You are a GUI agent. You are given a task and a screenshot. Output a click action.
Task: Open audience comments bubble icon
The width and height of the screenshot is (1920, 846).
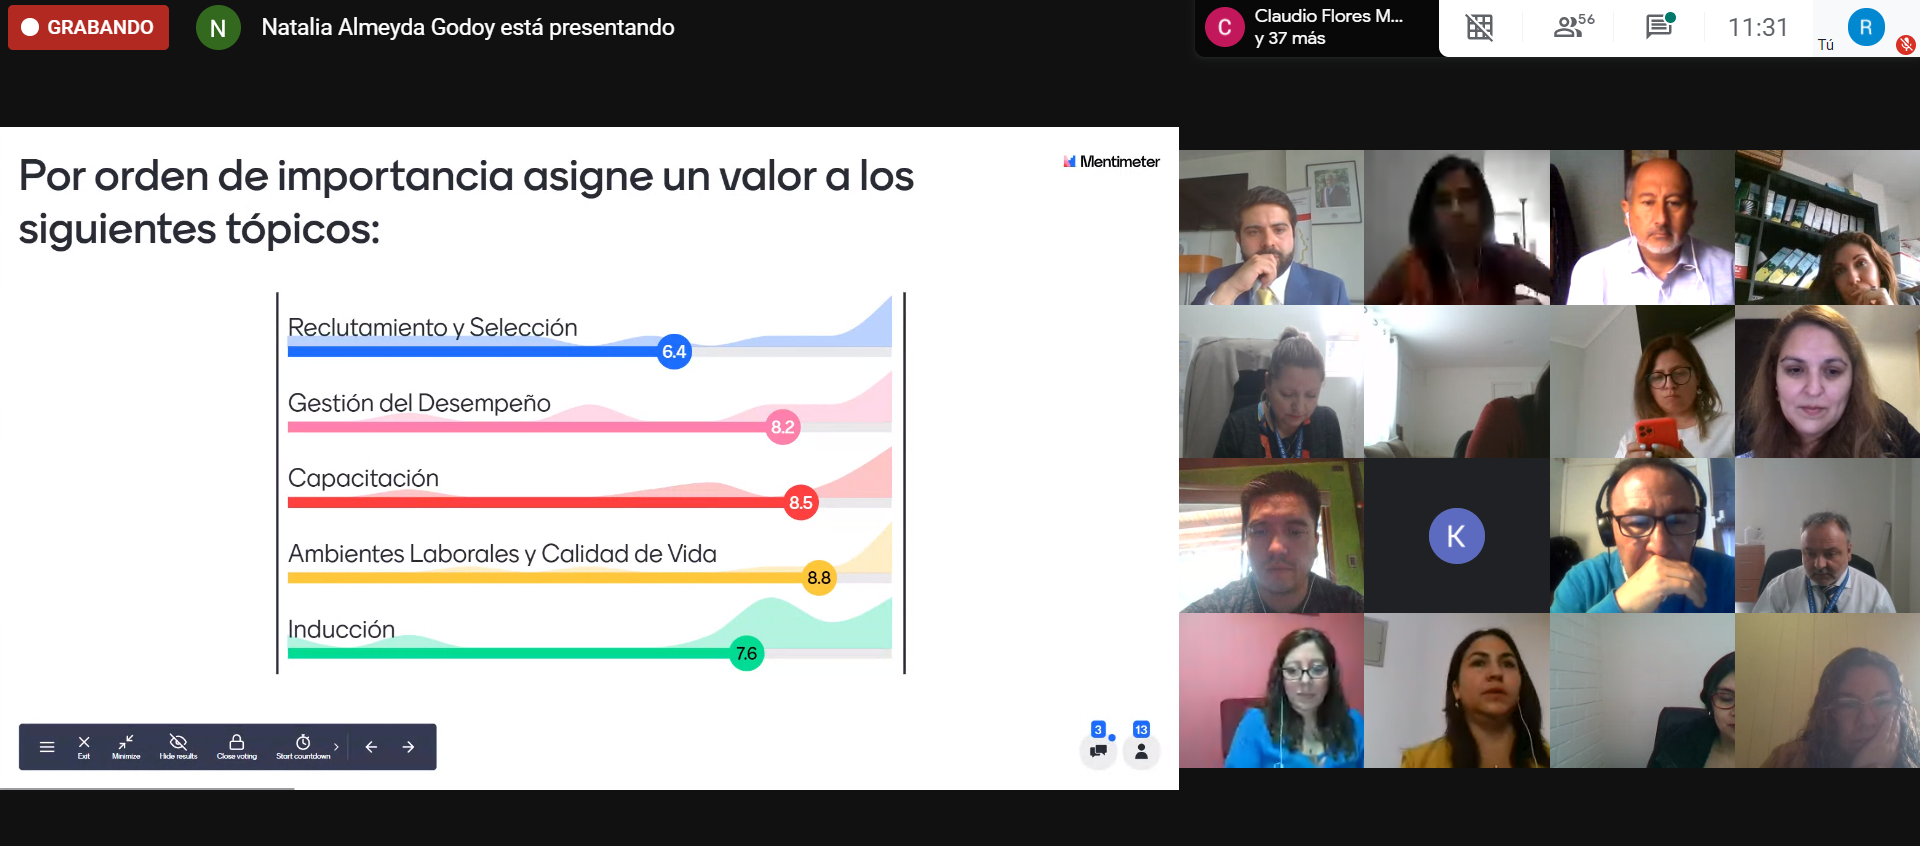tap(1098, 750)
